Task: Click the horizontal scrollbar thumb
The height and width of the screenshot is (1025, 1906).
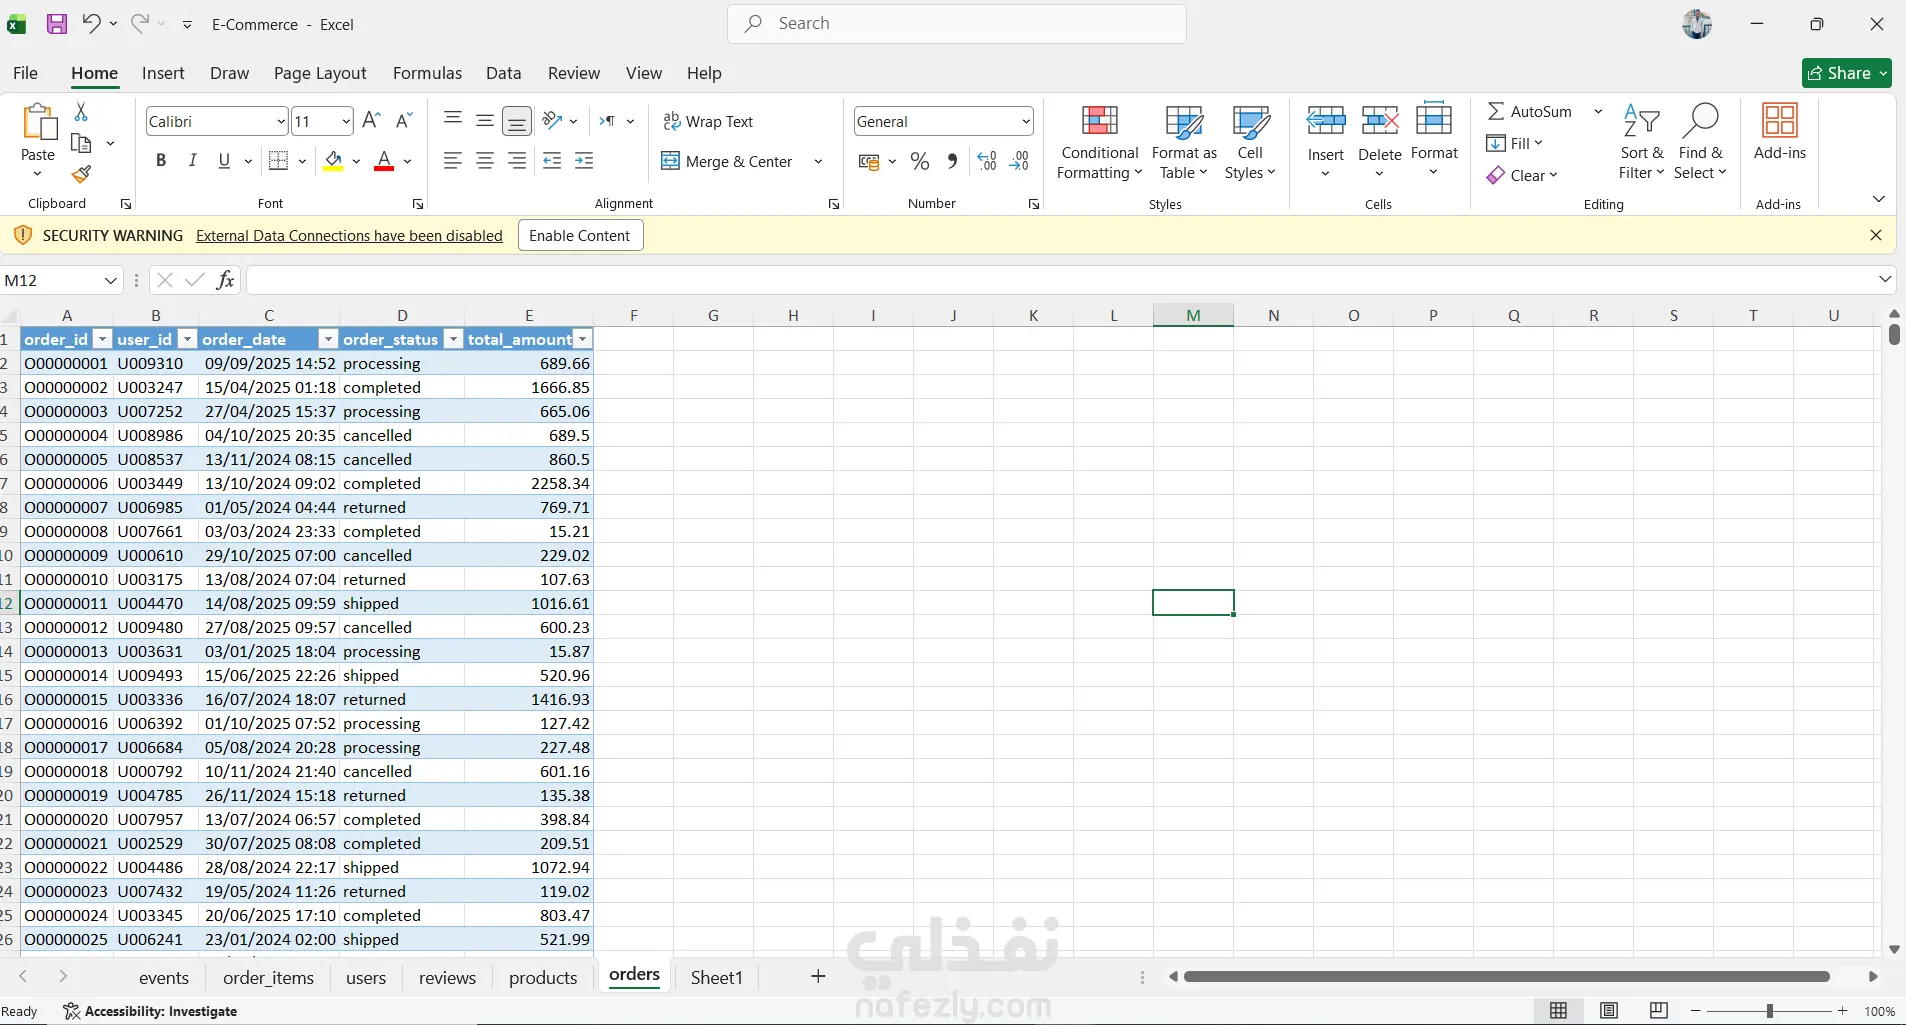Action: pyautogui.click(x=1507, y=976)
